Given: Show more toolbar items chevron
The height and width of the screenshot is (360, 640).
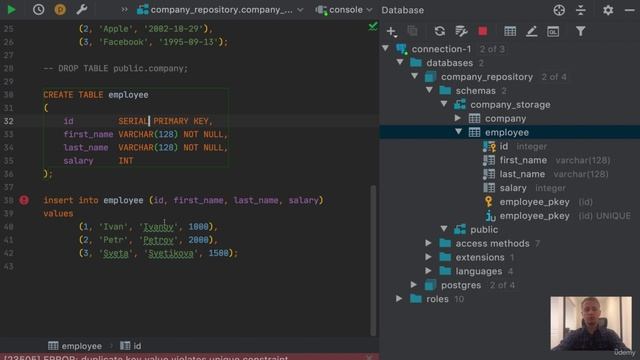Looking at the screenshot, I should coord(124,9).
